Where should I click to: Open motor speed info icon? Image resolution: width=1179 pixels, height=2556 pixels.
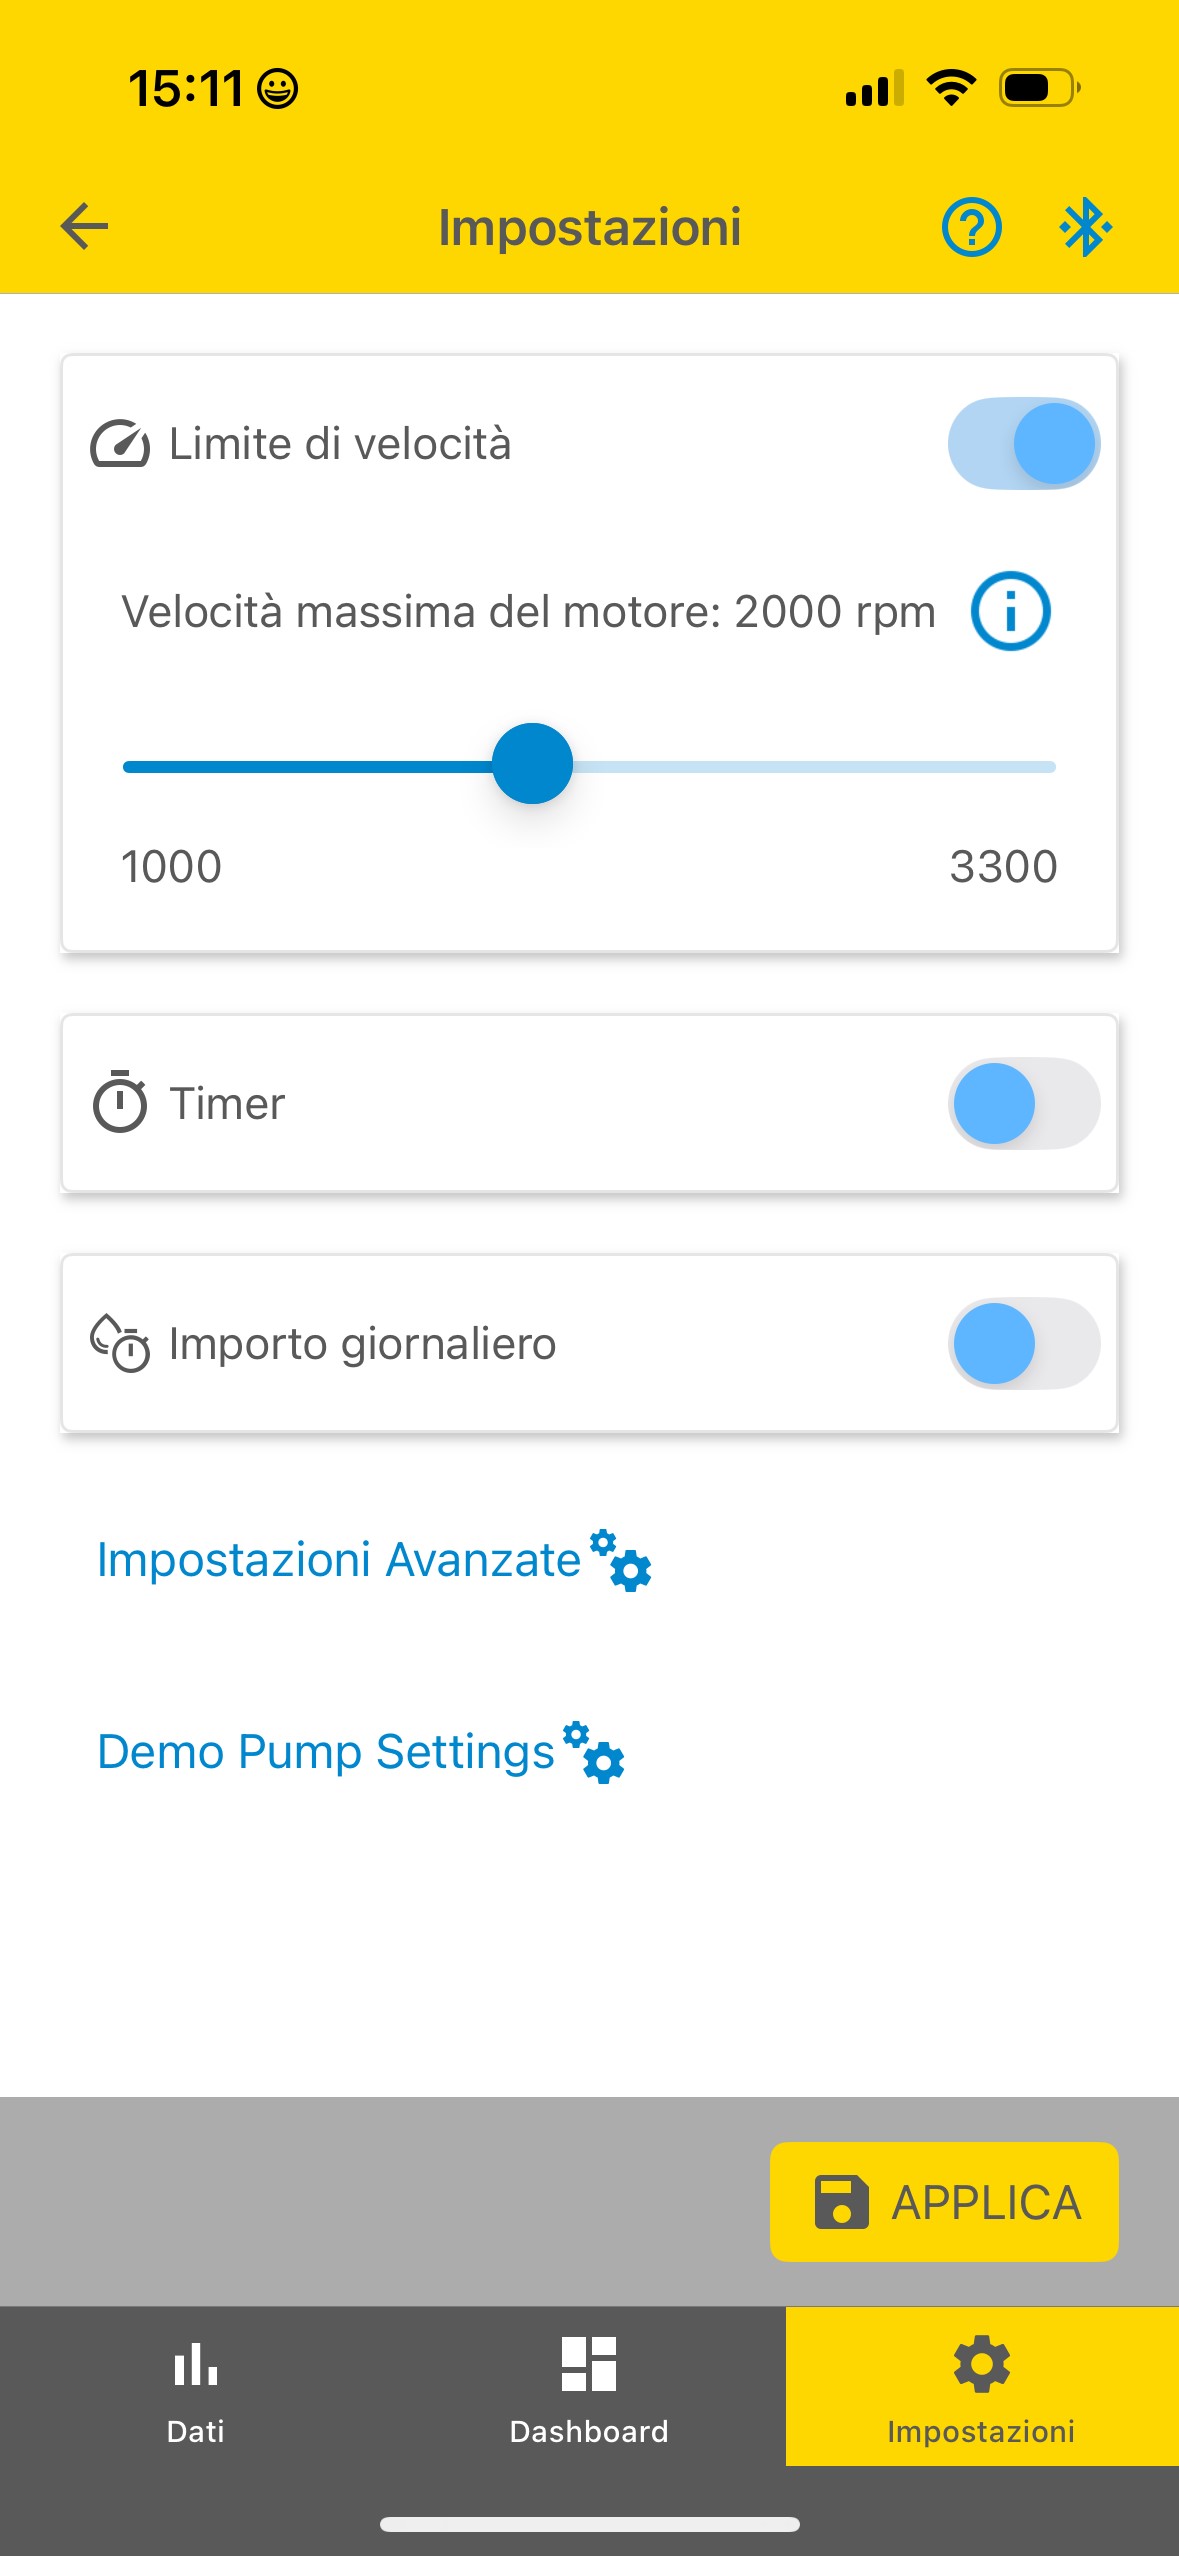(x=1010, y=611)
